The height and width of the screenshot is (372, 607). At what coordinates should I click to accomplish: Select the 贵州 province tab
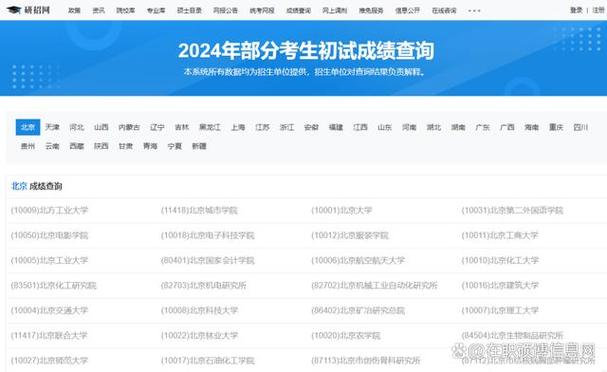point(28,146)
